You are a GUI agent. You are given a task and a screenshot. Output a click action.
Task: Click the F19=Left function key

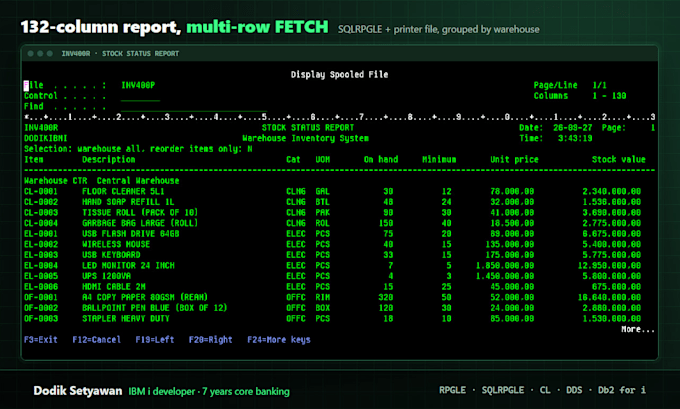click(155, 340)
